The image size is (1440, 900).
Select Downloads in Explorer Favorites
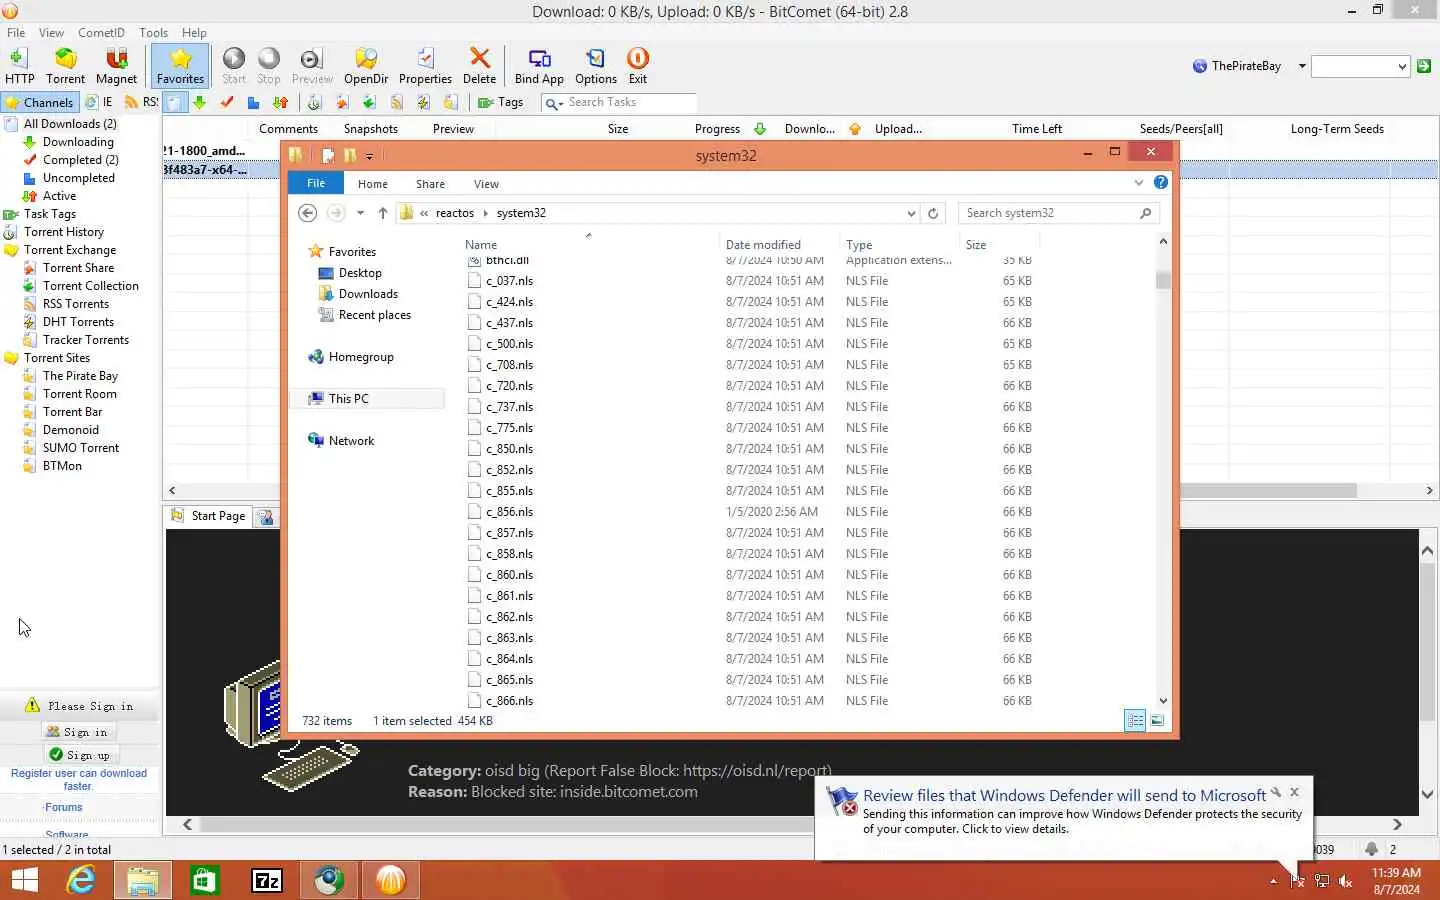367,294
